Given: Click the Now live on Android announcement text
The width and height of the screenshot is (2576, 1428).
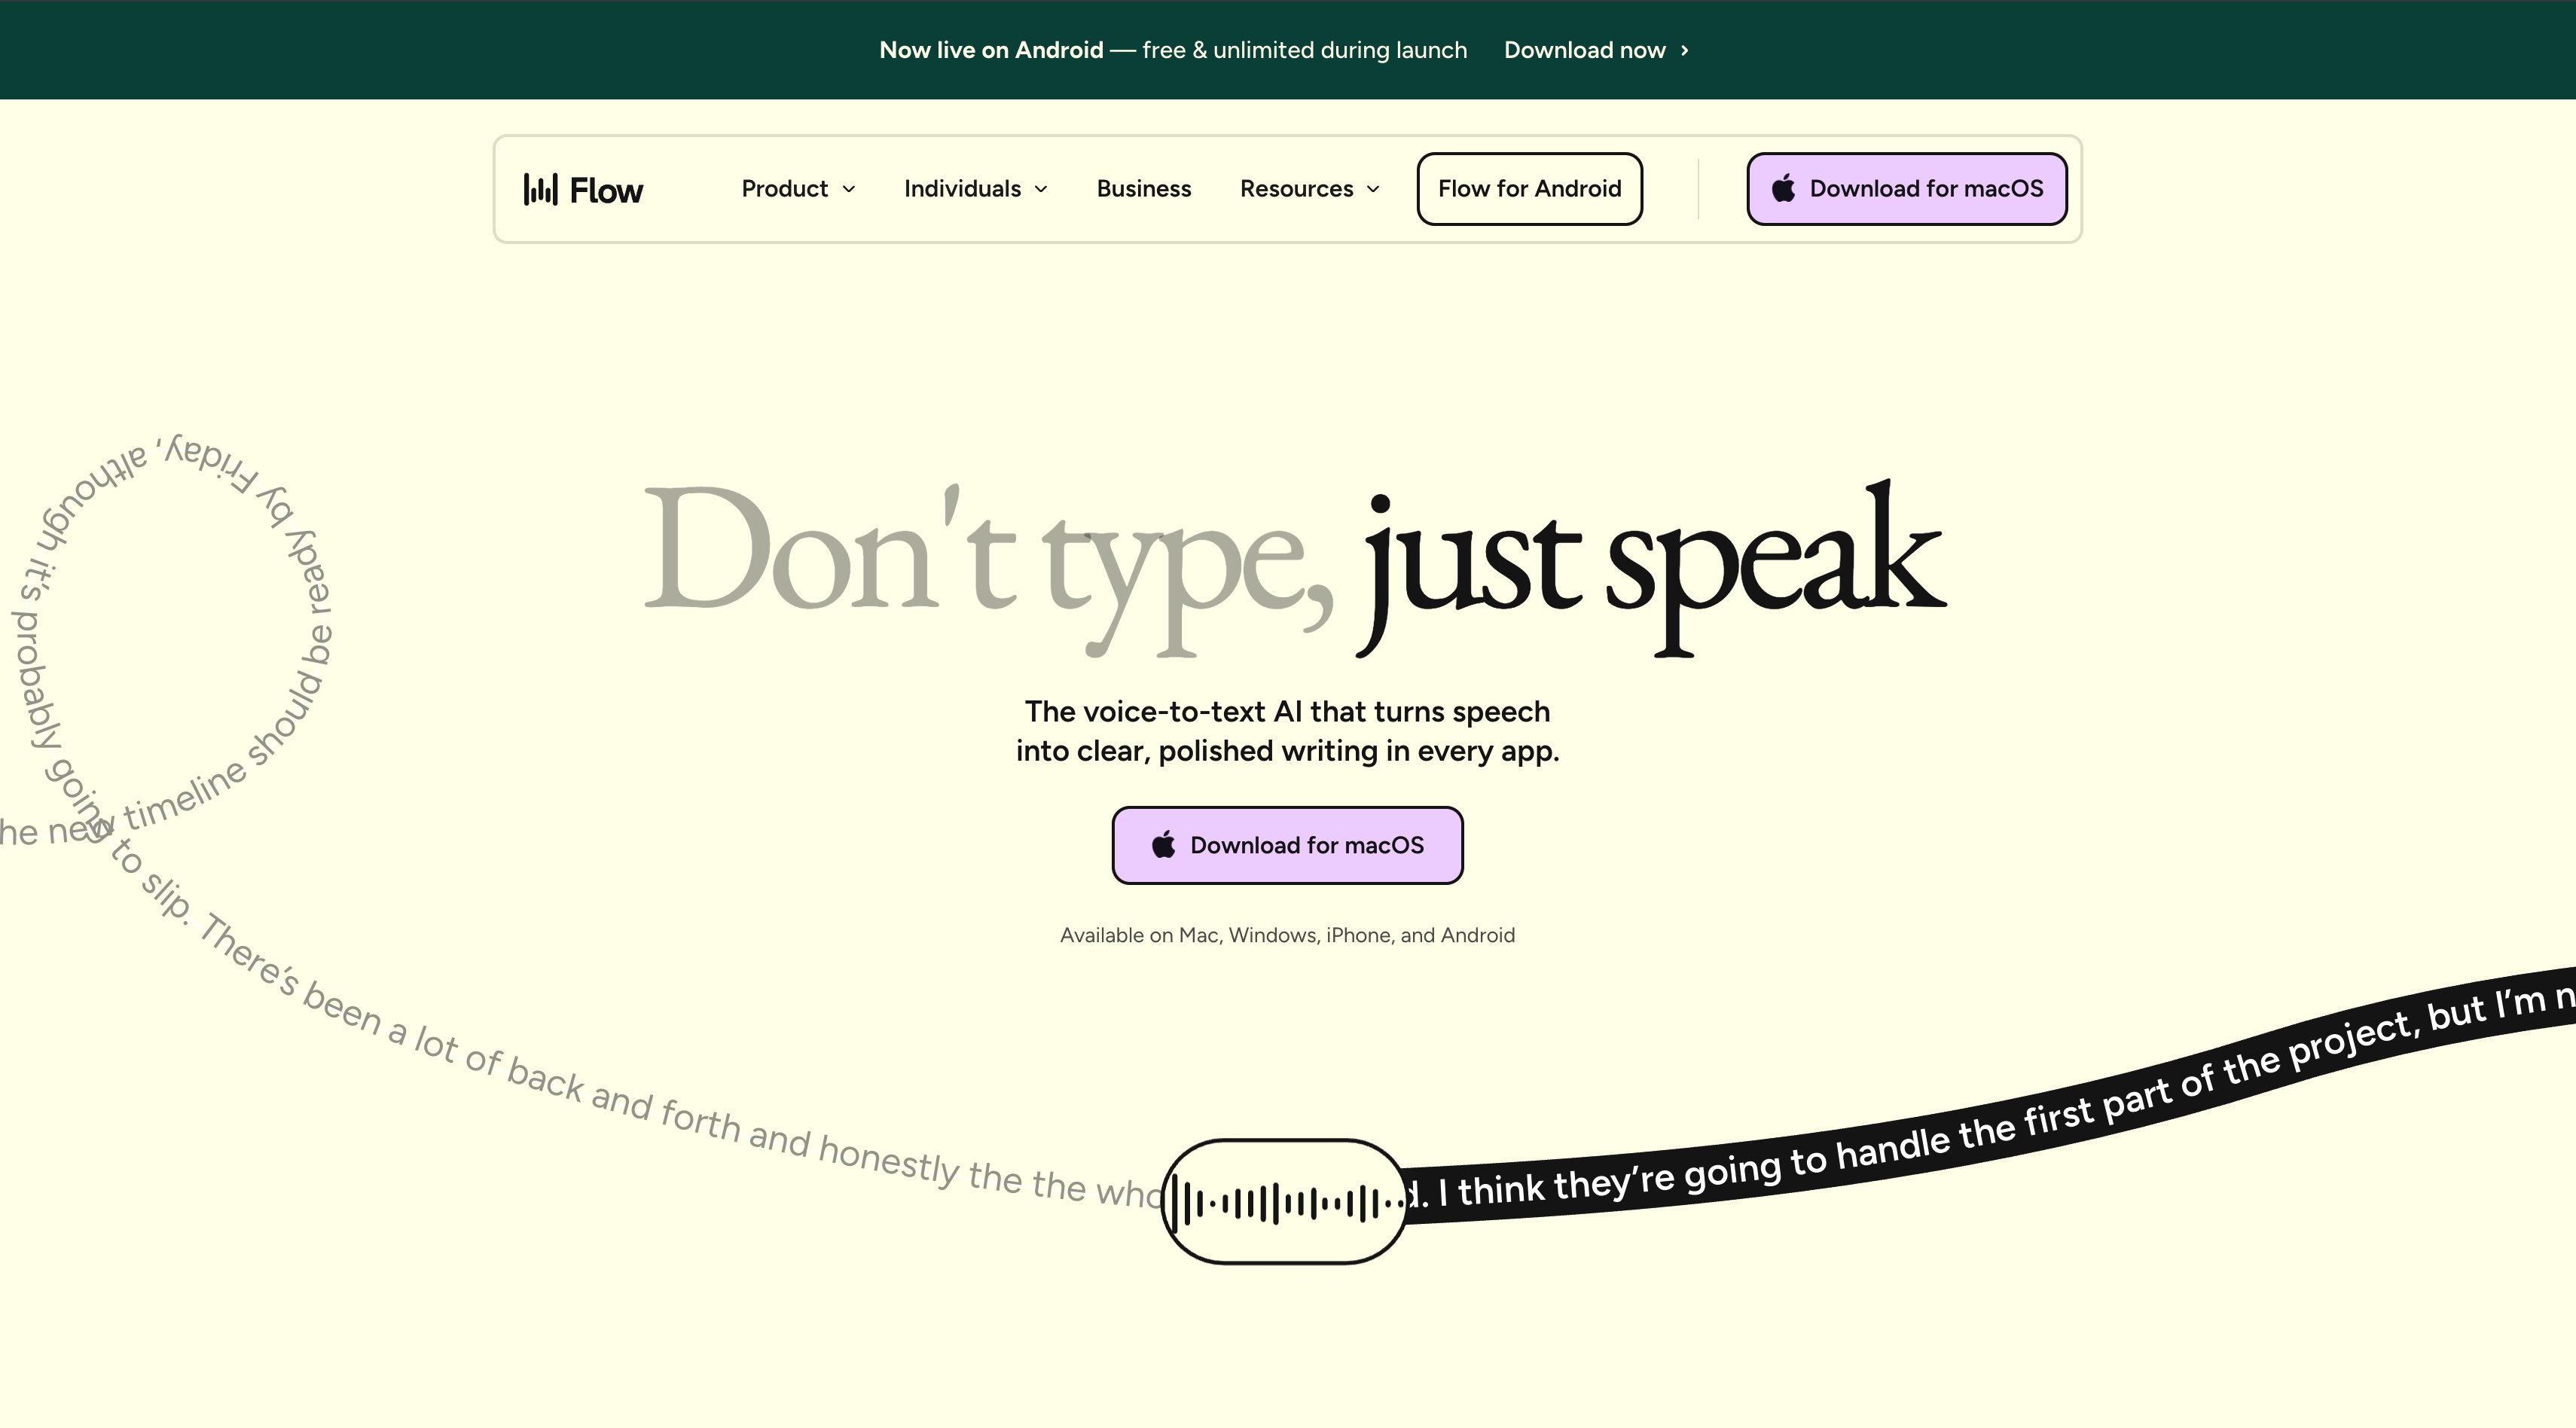Looking at the screenshot, I should [x=990, y=50].
